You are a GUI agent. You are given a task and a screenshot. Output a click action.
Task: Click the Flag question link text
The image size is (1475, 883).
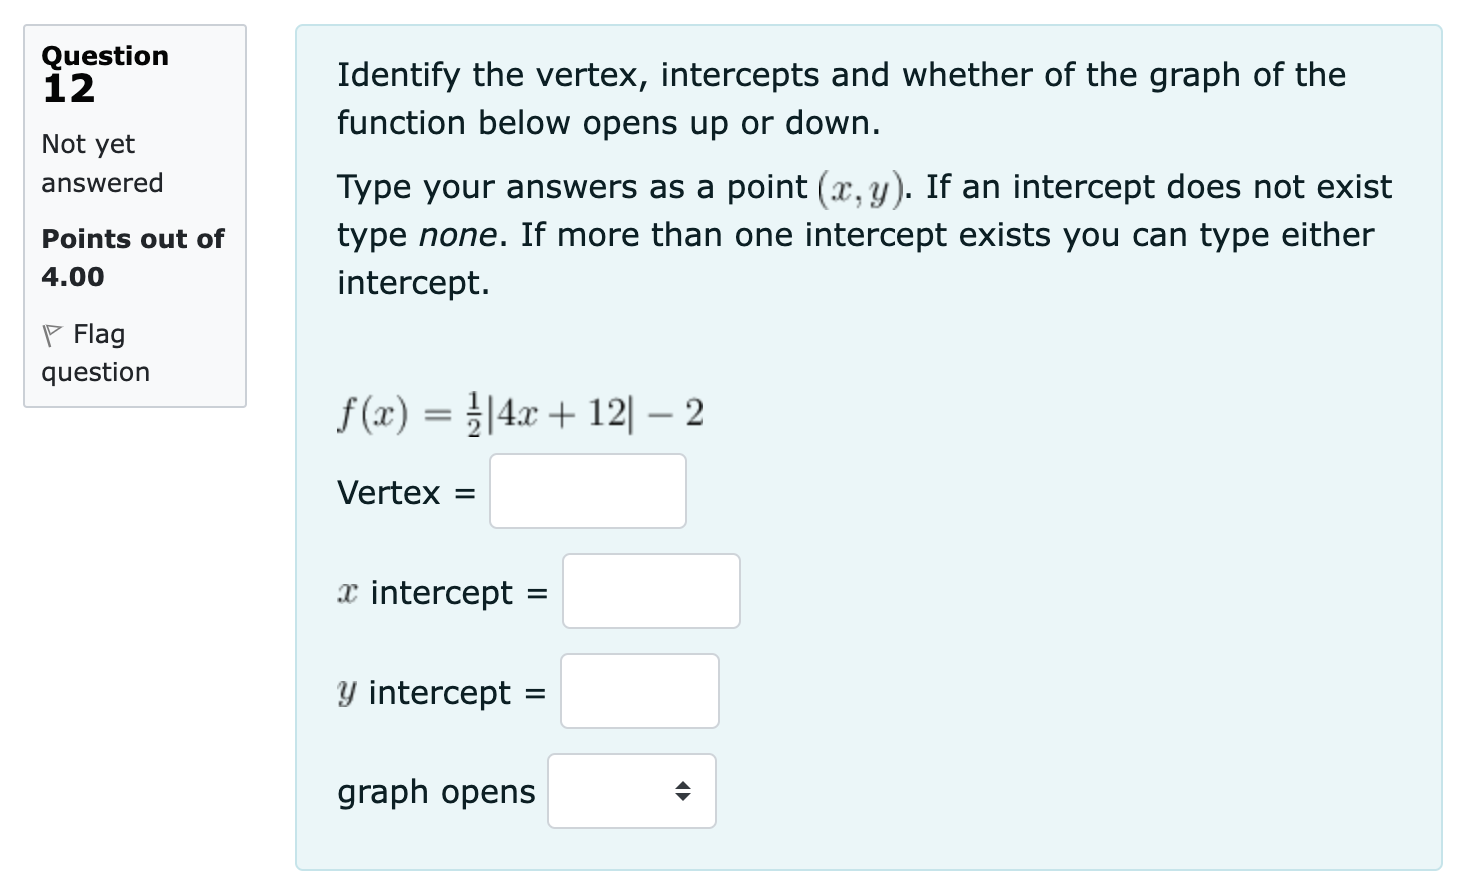click(x=98, y=352)
